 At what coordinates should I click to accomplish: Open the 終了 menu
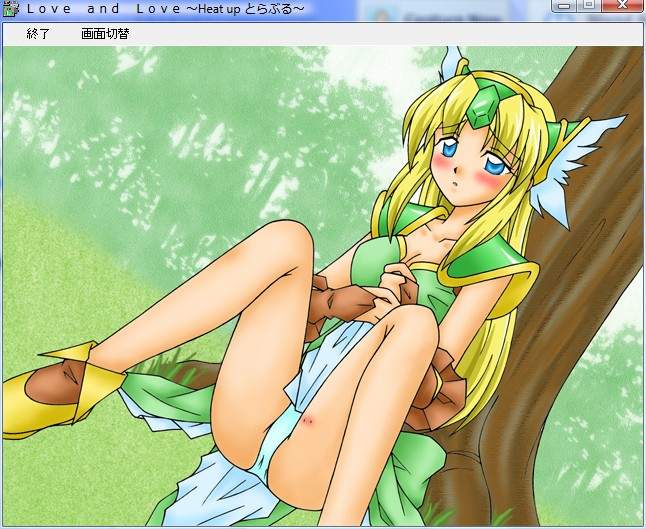point(38,33)
